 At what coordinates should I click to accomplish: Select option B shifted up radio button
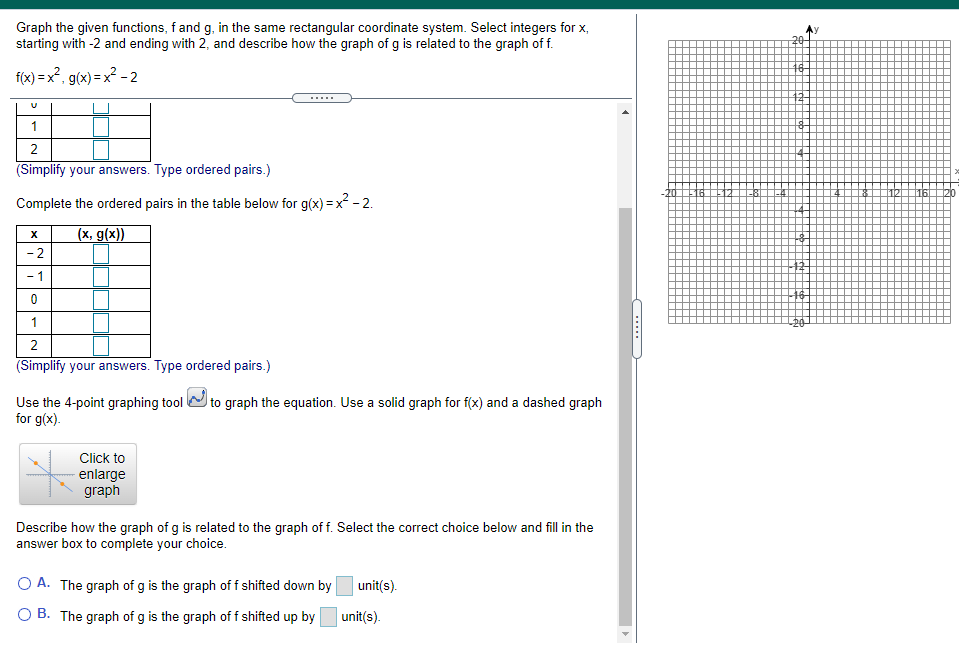click(x=24, y=615)
